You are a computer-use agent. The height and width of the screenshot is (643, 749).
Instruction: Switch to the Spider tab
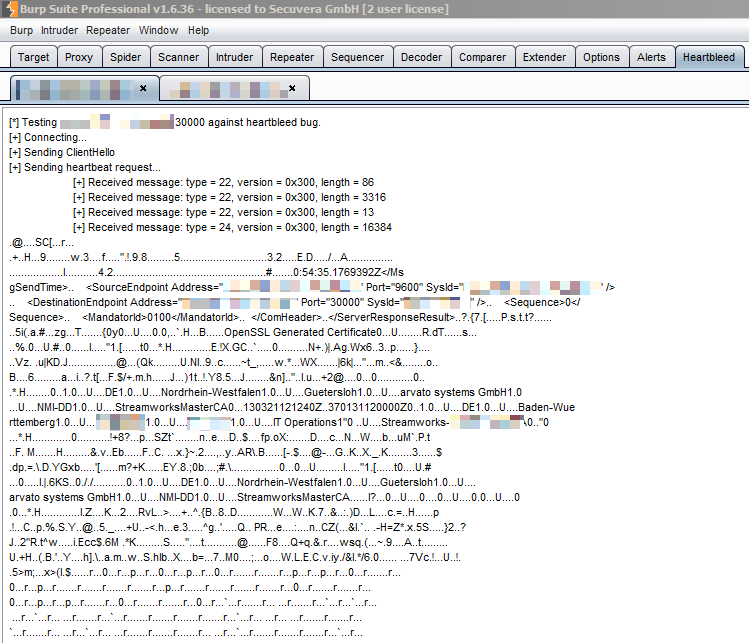(x=126, y=57)
